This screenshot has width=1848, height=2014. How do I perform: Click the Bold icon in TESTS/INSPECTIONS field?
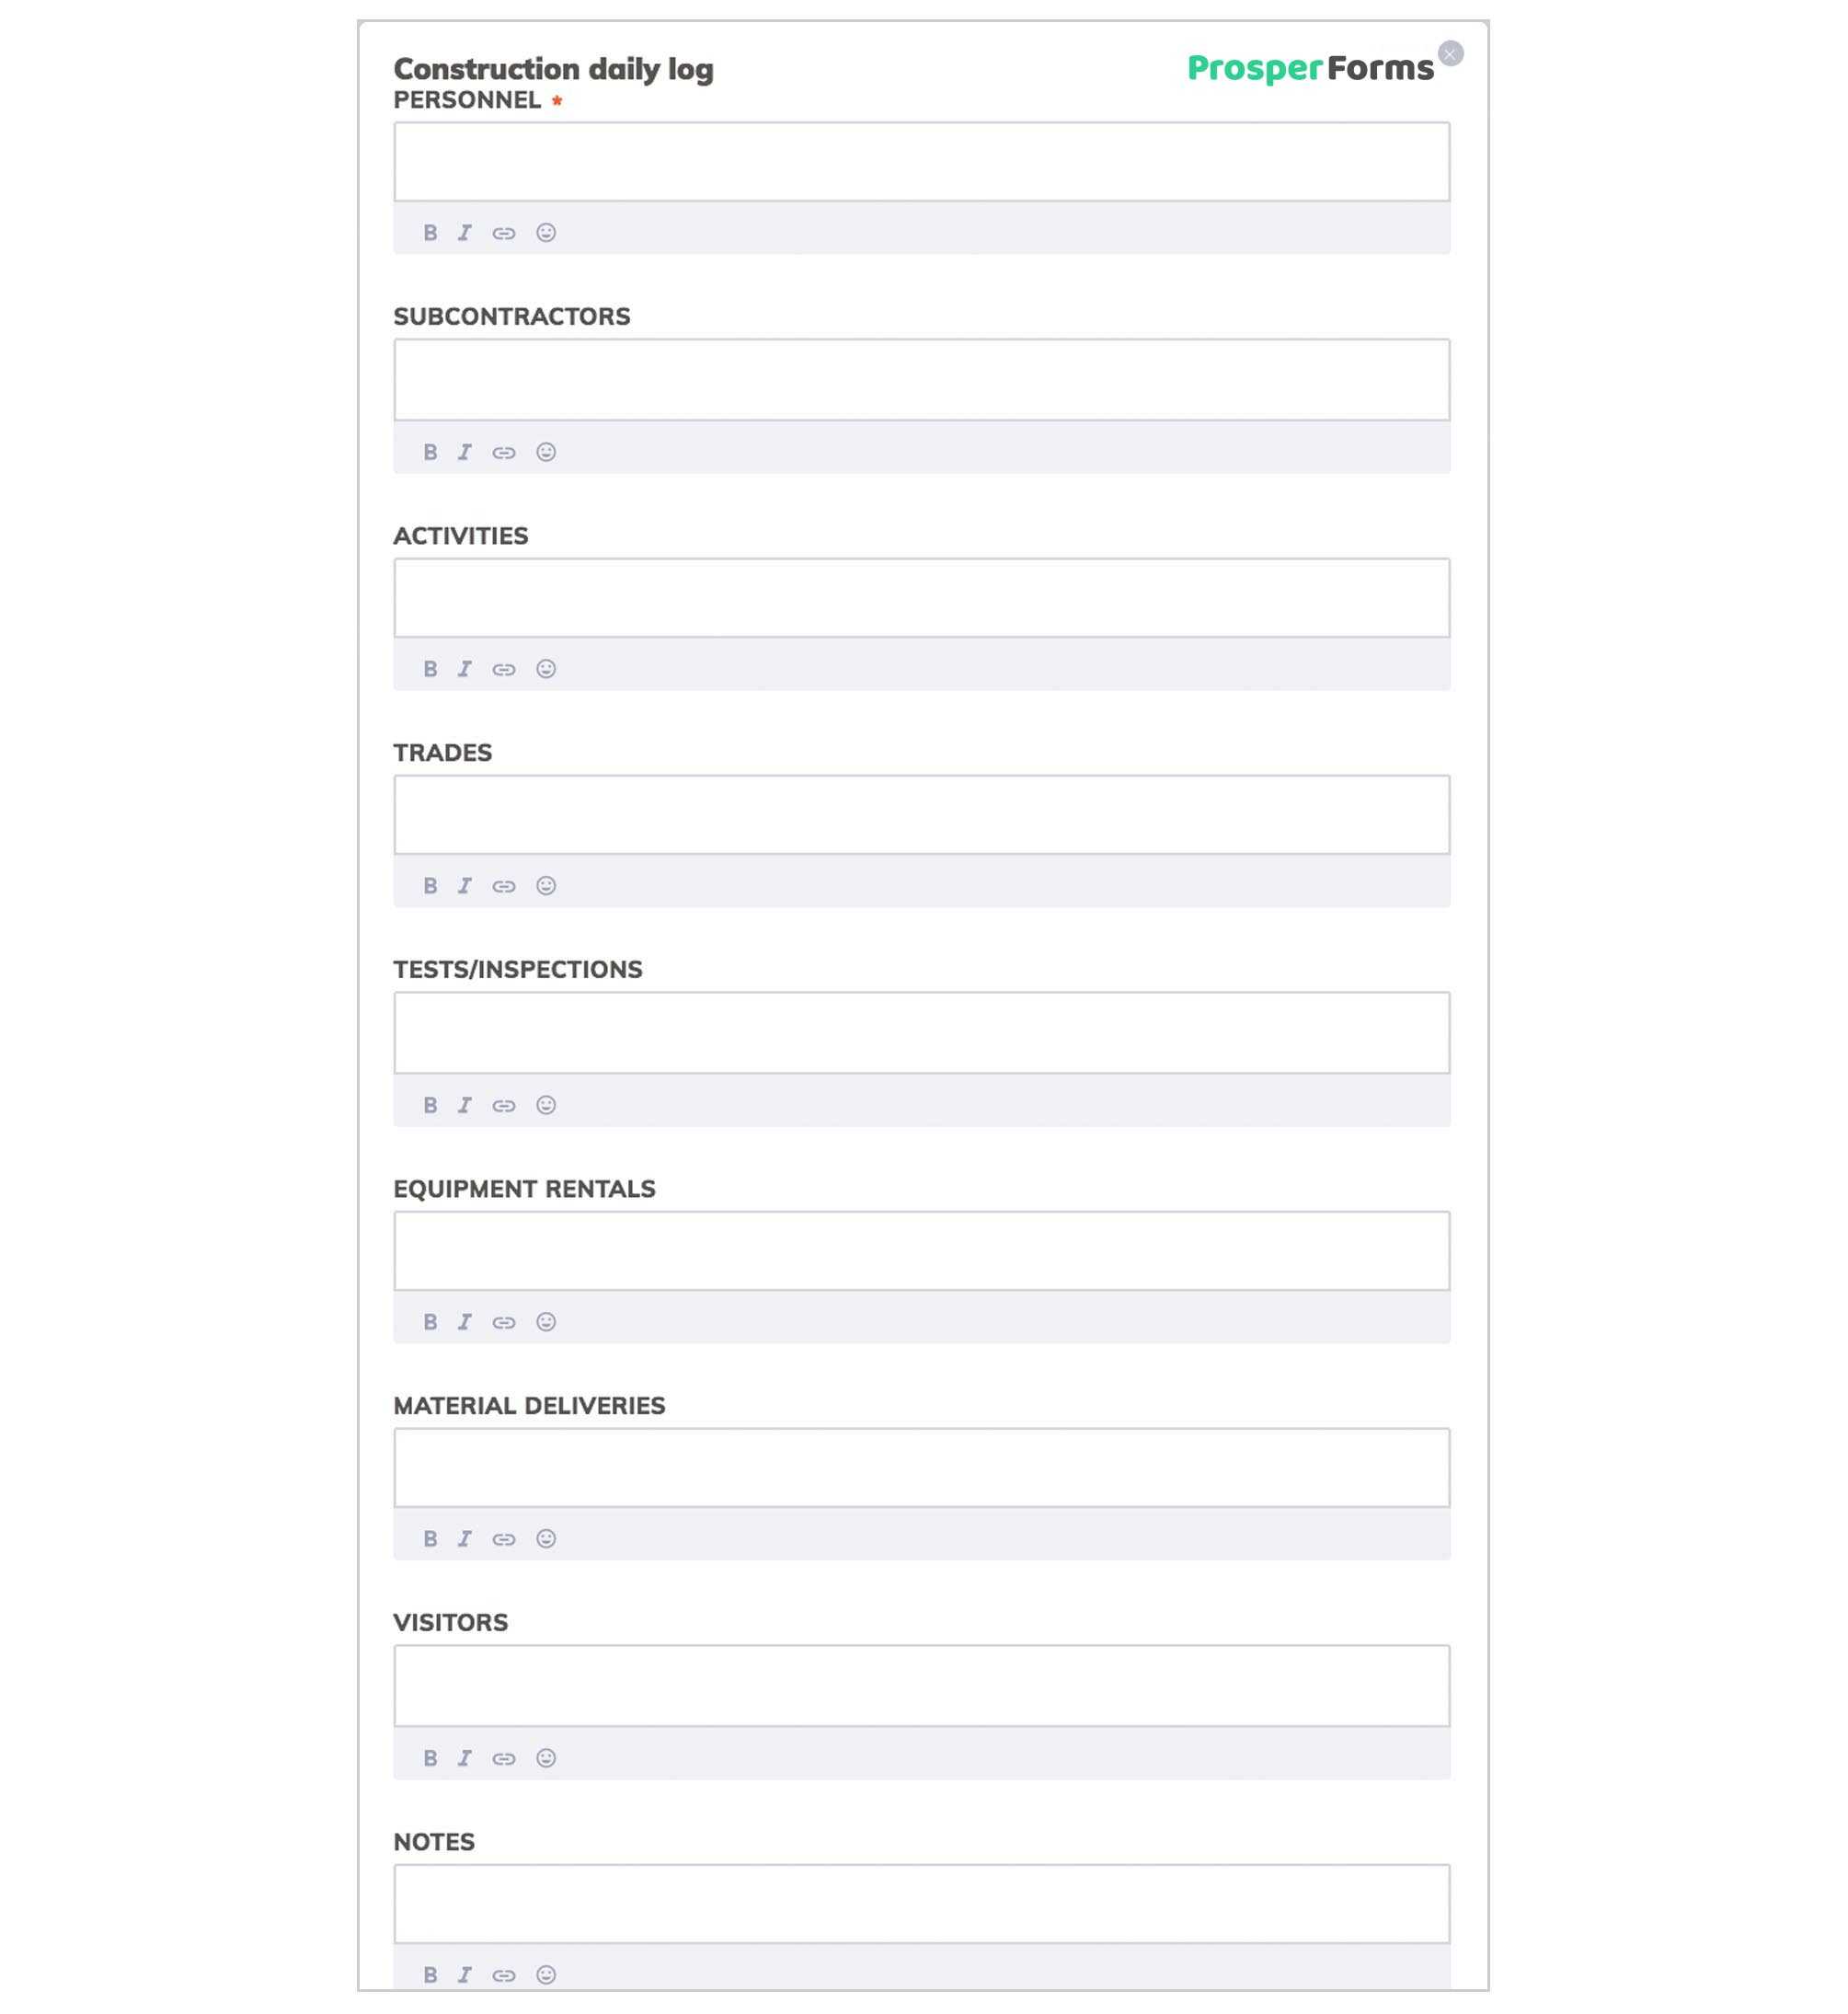tap(430, 1103)
